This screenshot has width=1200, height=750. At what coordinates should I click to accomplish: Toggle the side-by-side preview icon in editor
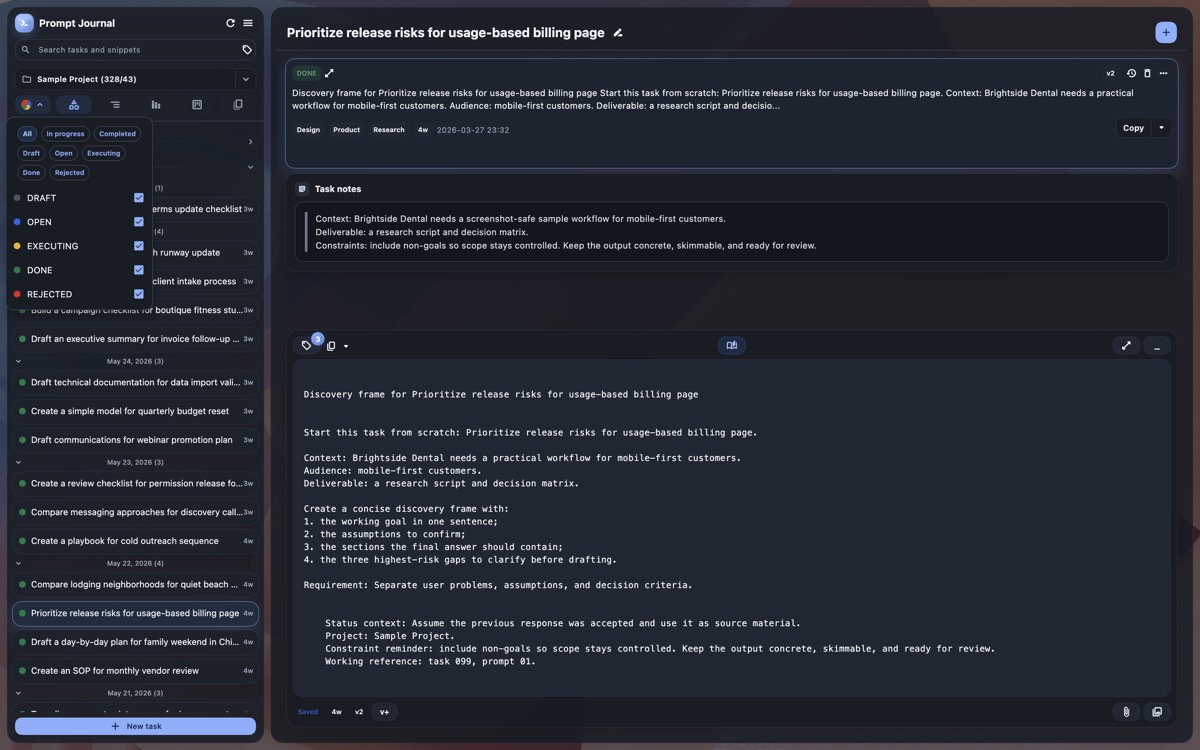point(731,345)
